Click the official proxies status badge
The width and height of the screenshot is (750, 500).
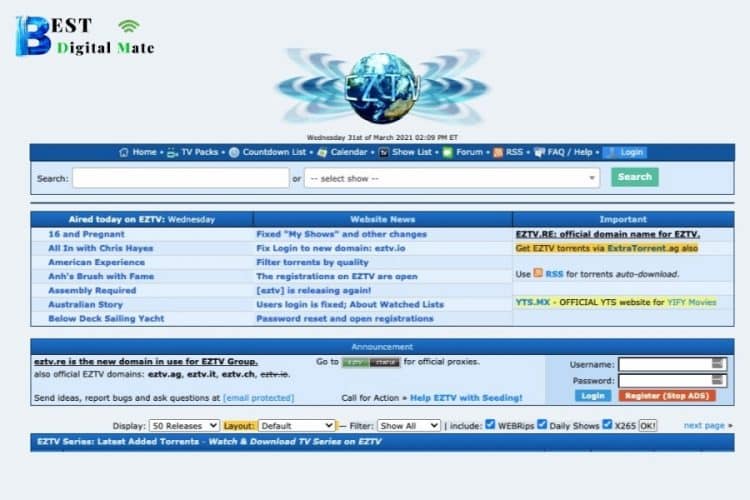click(x=371, y=362)
